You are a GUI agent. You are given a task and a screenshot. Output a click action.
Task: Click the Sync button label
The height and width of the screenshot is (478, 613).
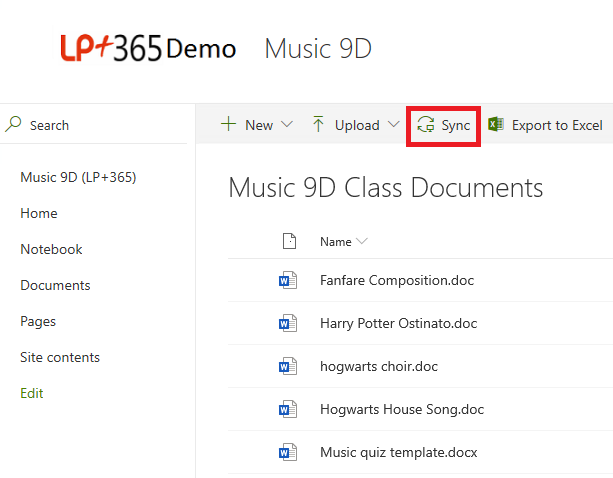455,125
